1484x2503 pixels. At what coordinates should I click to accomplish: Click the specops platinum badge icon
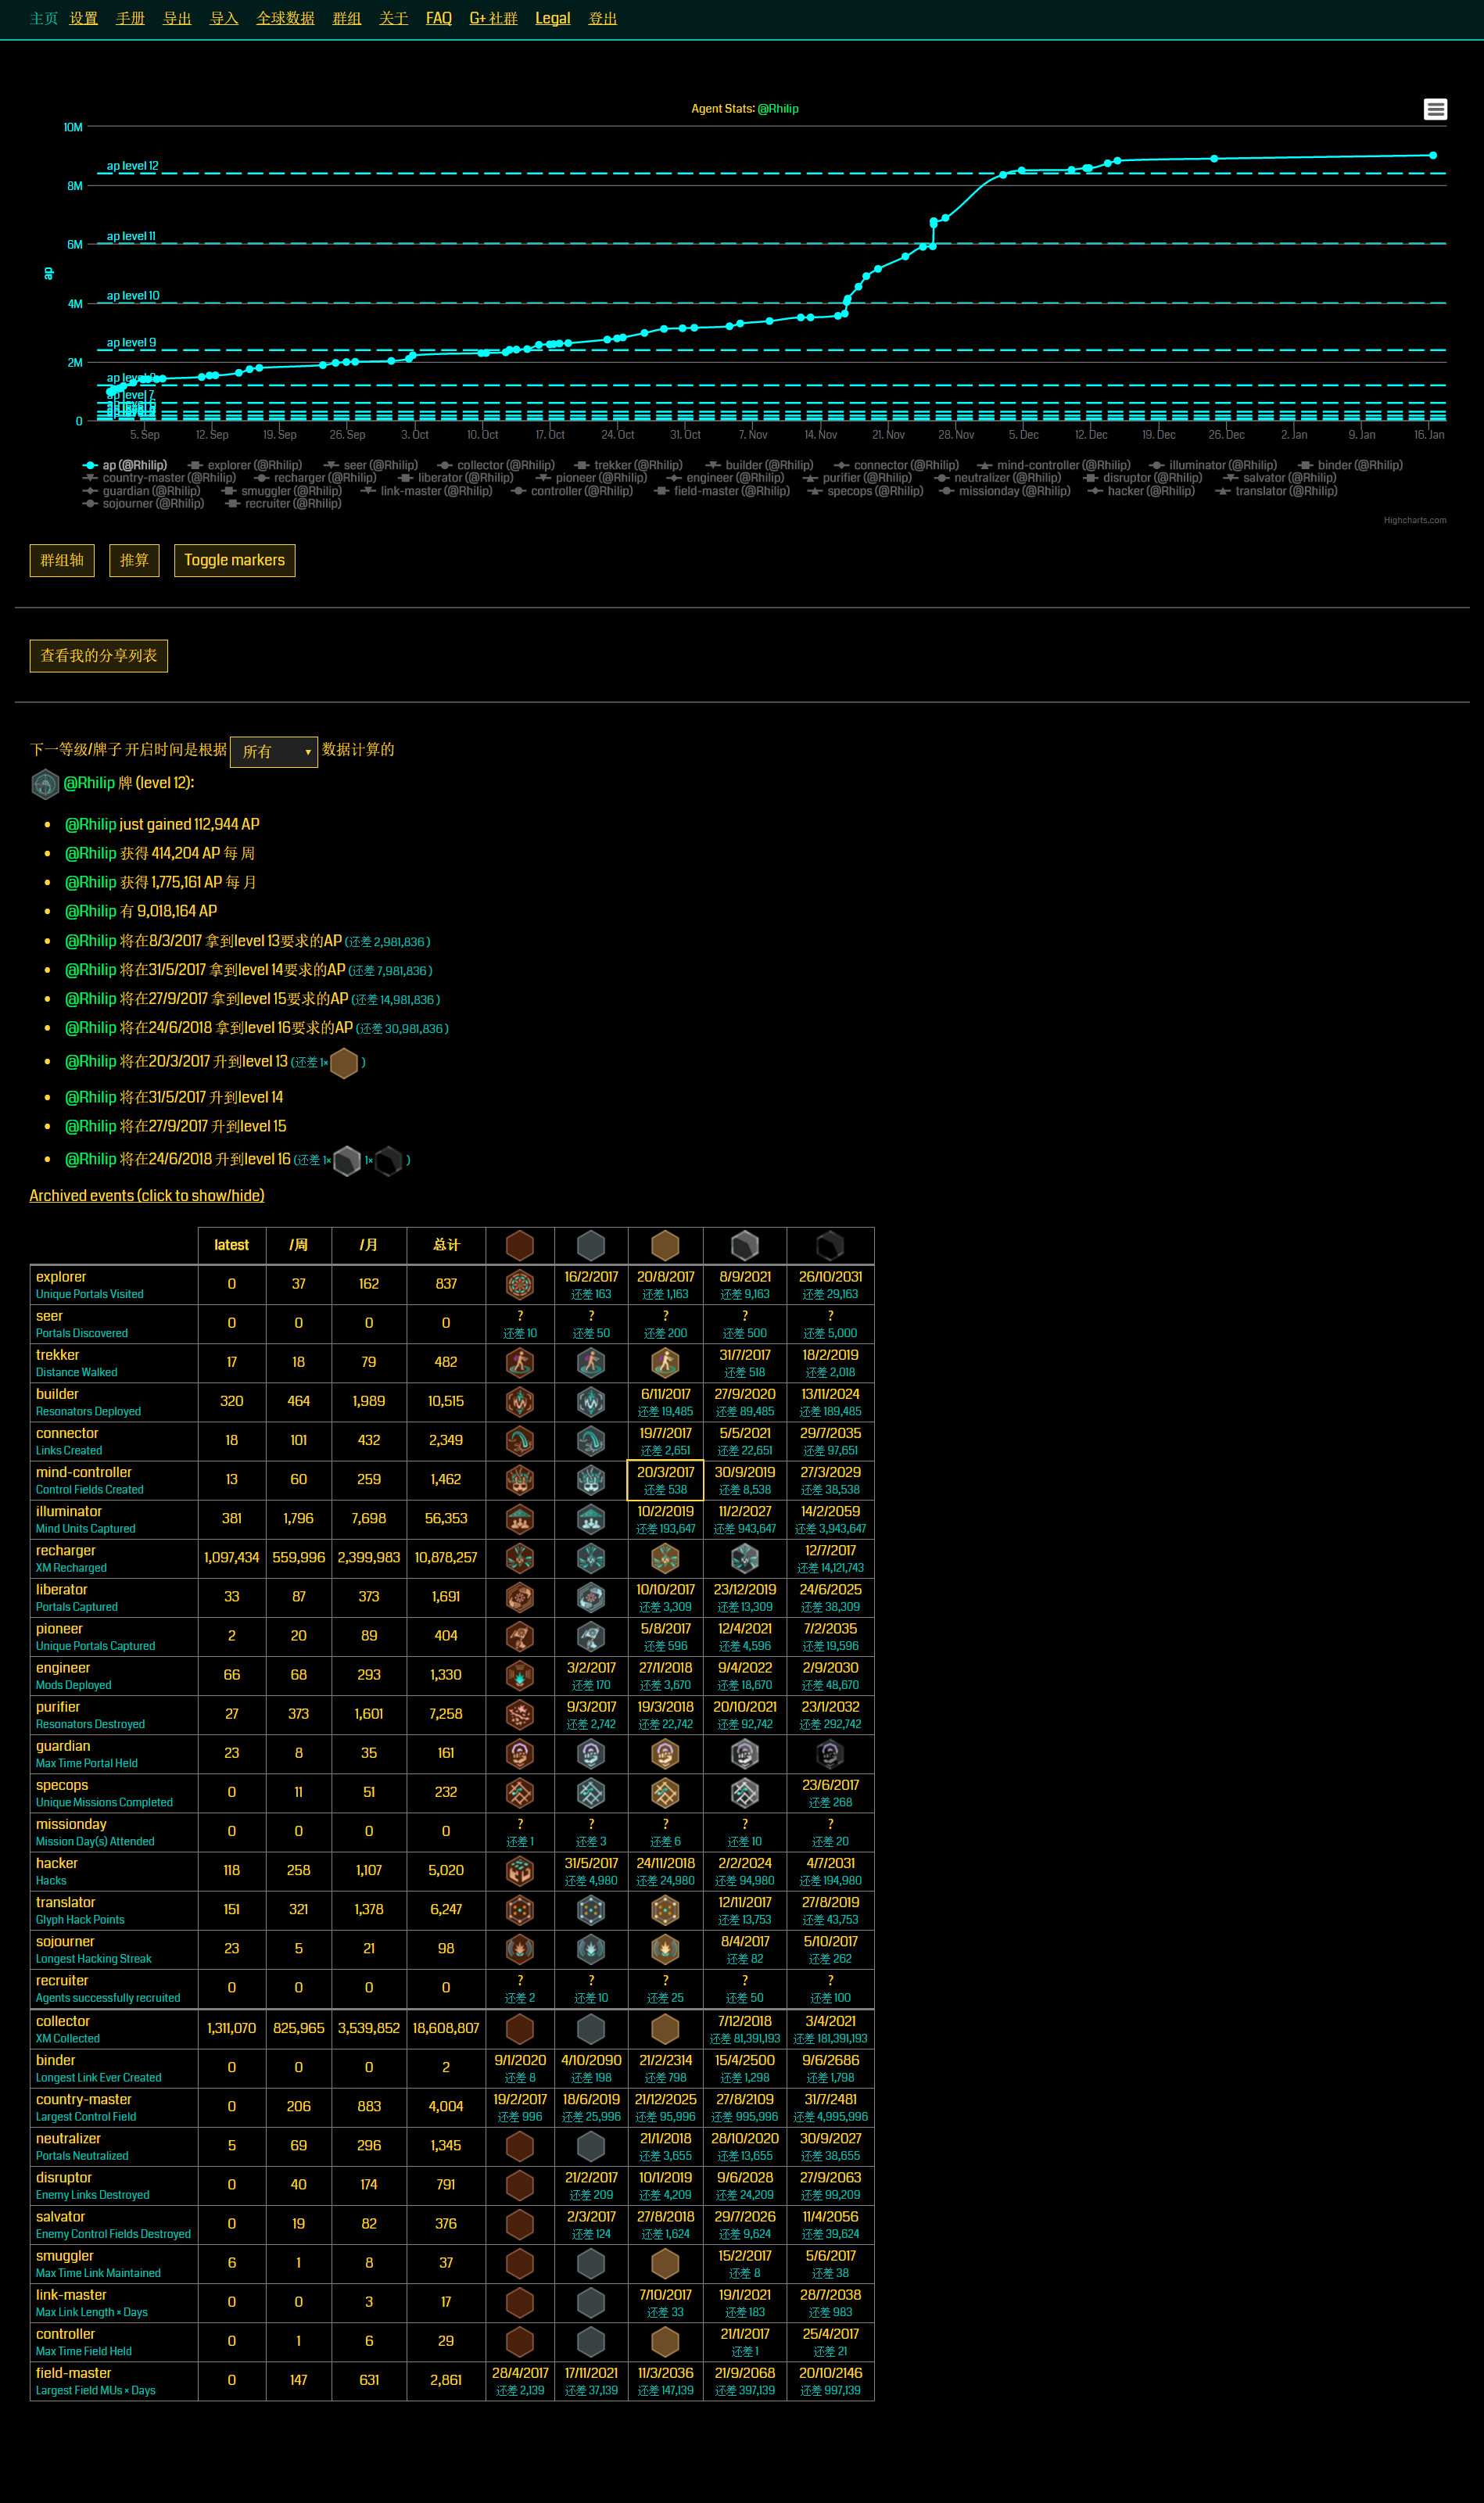point(745,1792)
